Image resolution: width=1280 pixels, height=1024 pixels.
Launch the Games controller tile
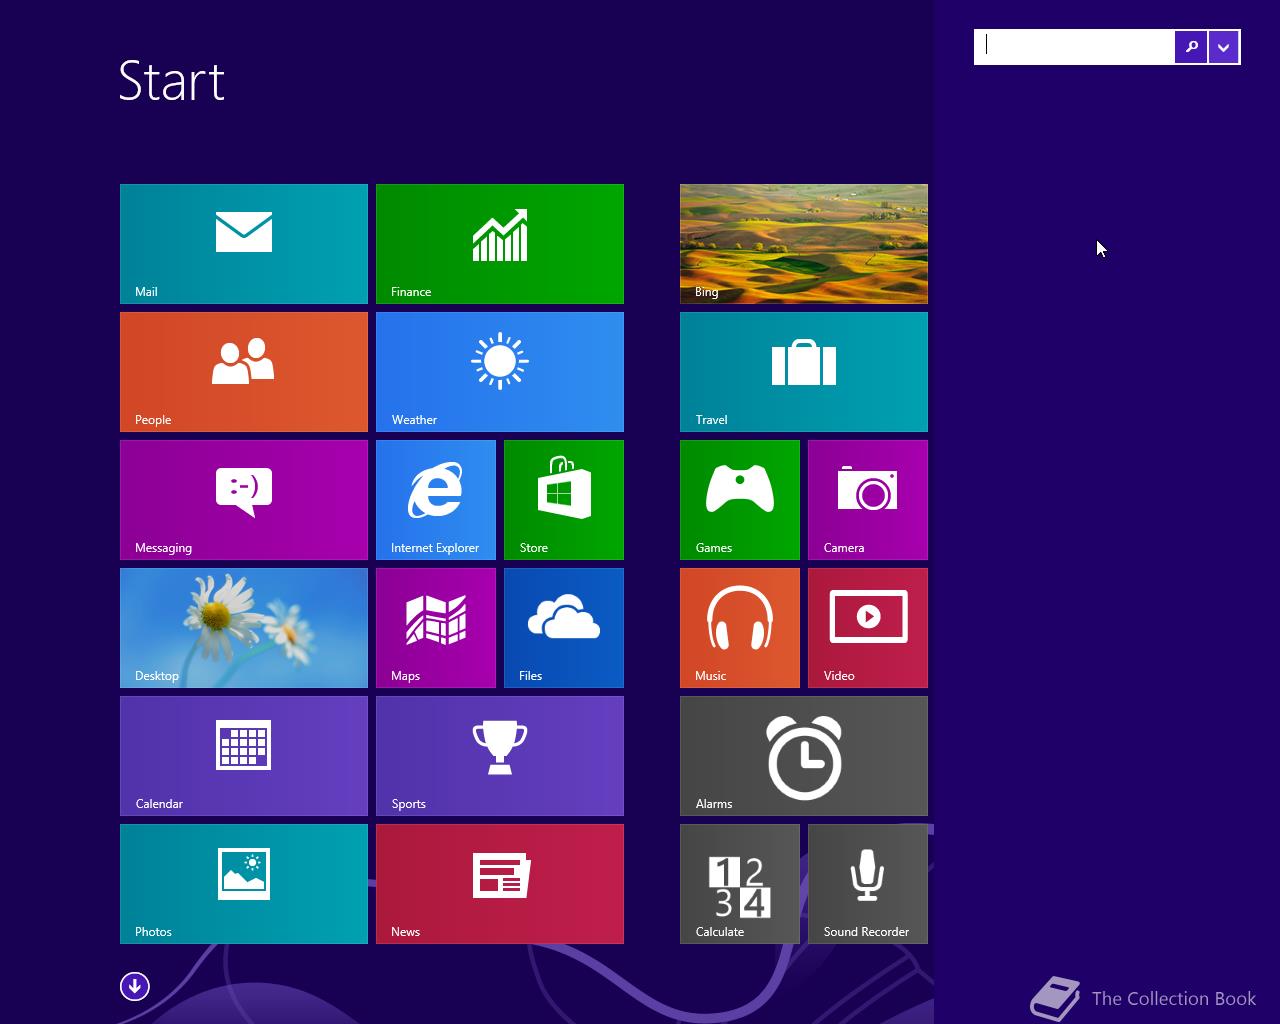pyautogui.click(x=740, y=500)
